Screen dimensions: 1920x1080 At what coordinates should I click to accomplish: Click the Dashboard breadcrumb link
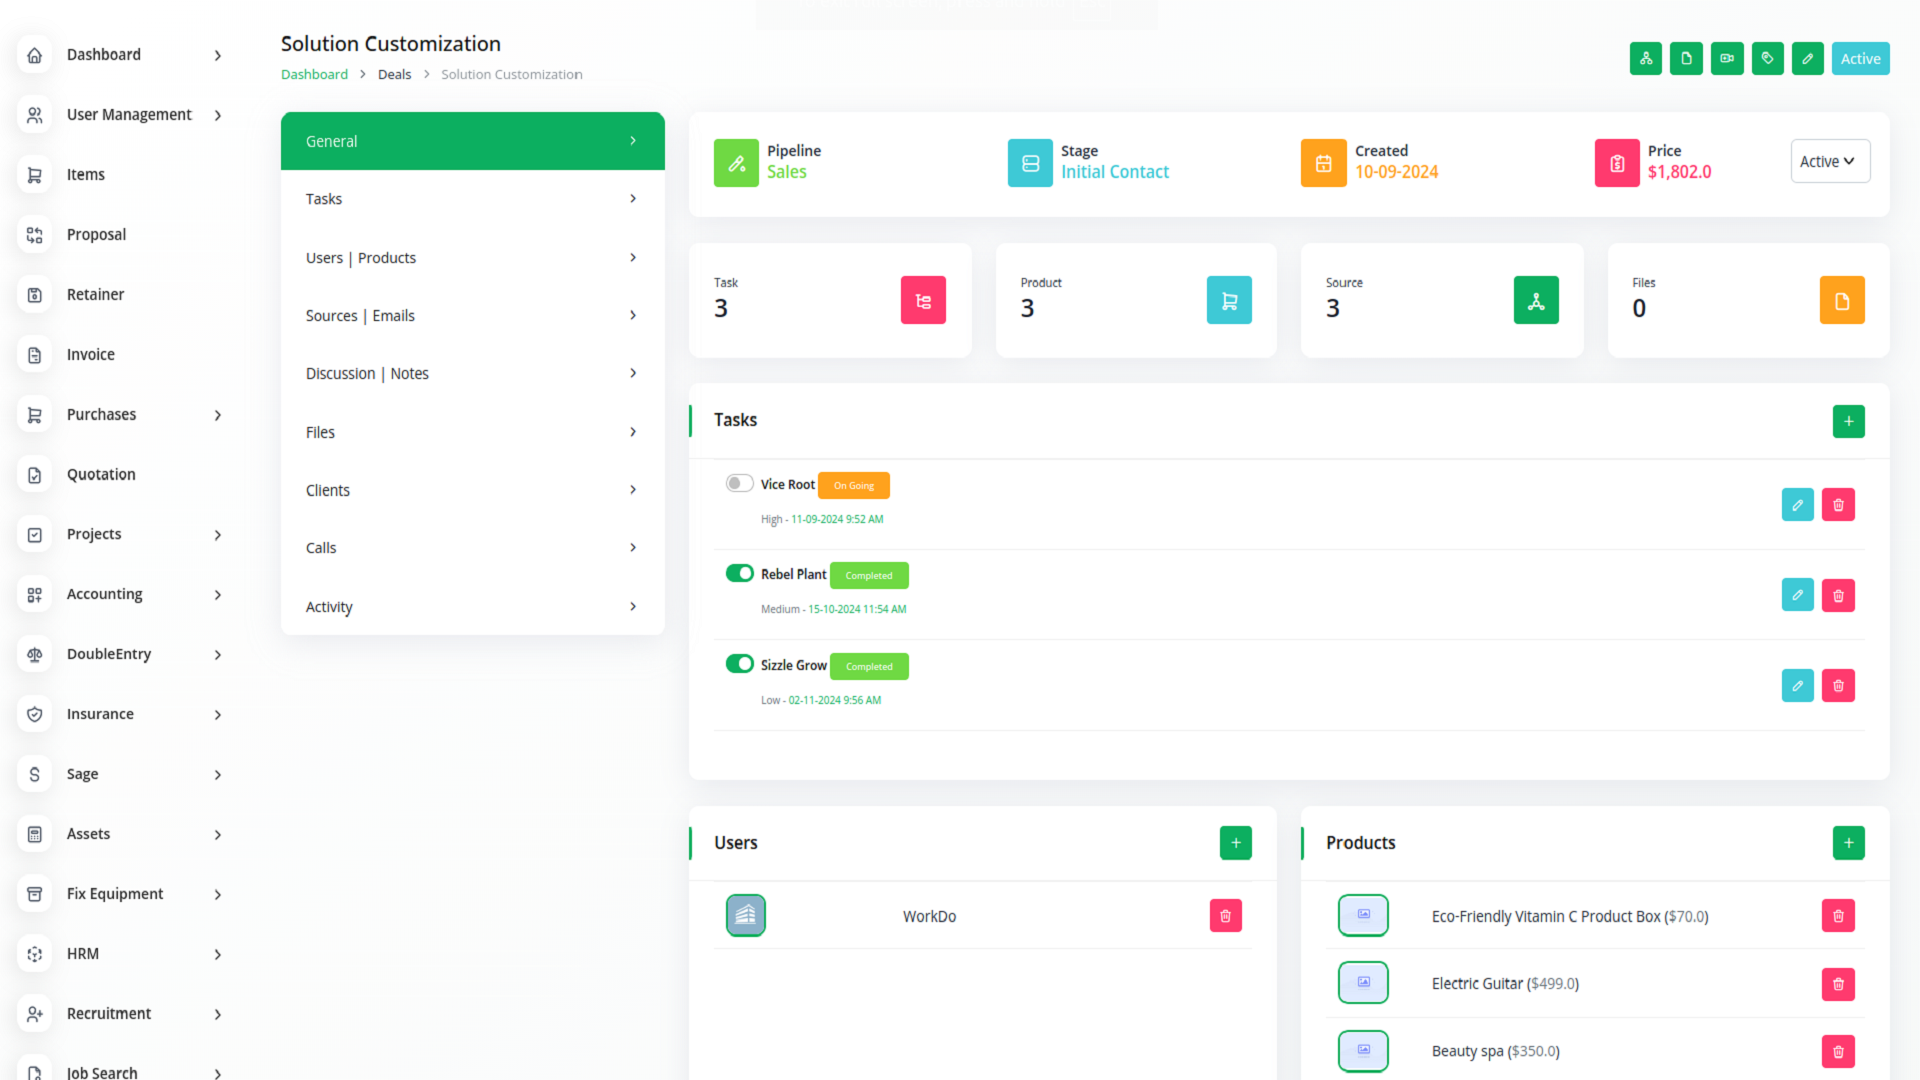pos(314,75)
